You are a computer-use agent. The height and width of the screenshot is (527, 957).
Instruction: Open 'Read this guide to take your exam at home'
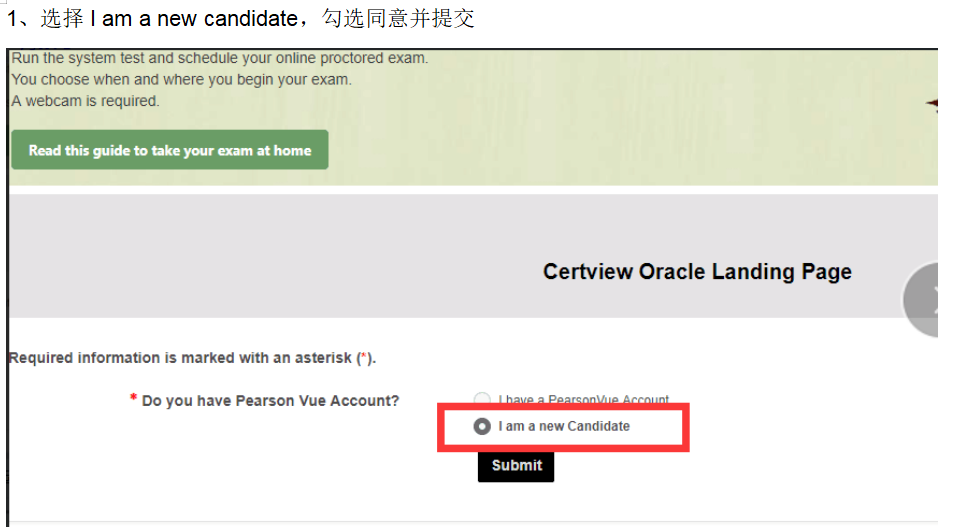170,150
